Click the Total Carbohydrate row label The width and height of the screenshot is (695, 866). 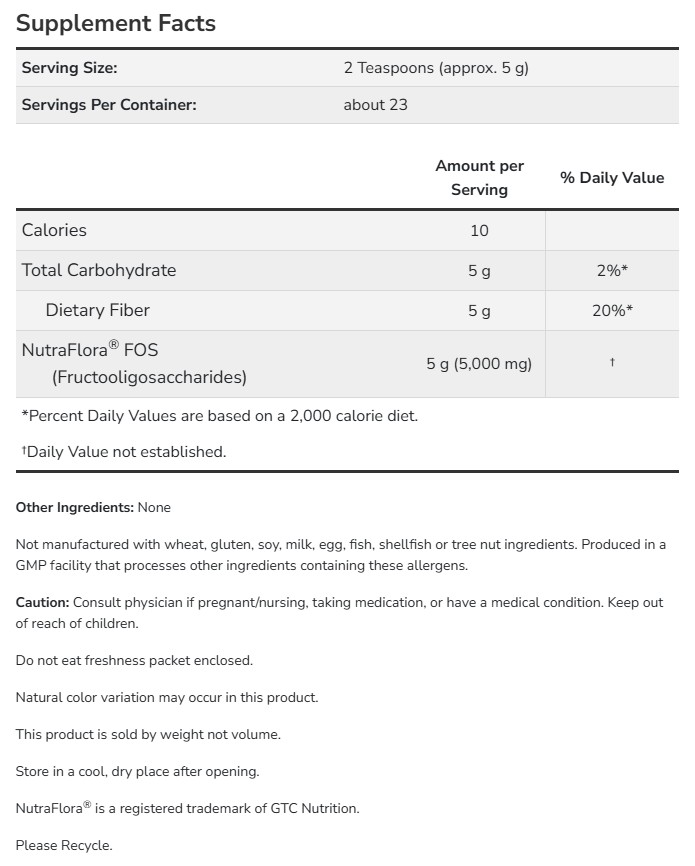point(99,270)
